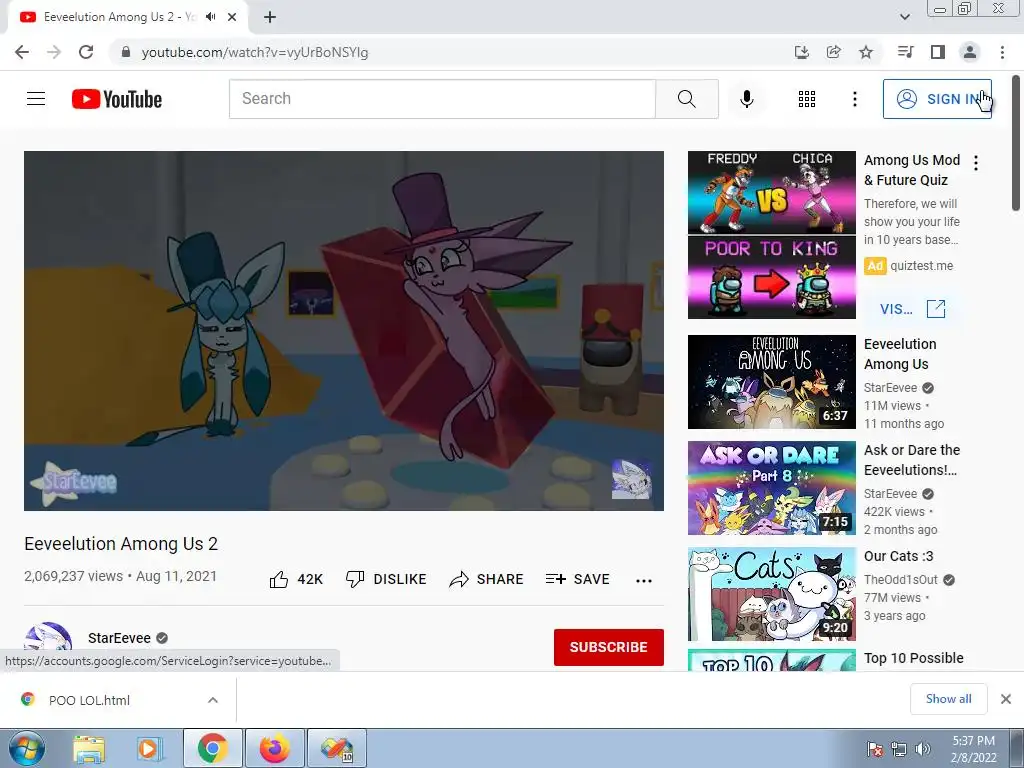Subscribe to the StarEevee channel
Image resolution: width=1024 pixels, height=768 pixels.
click(x=609, y=647)
